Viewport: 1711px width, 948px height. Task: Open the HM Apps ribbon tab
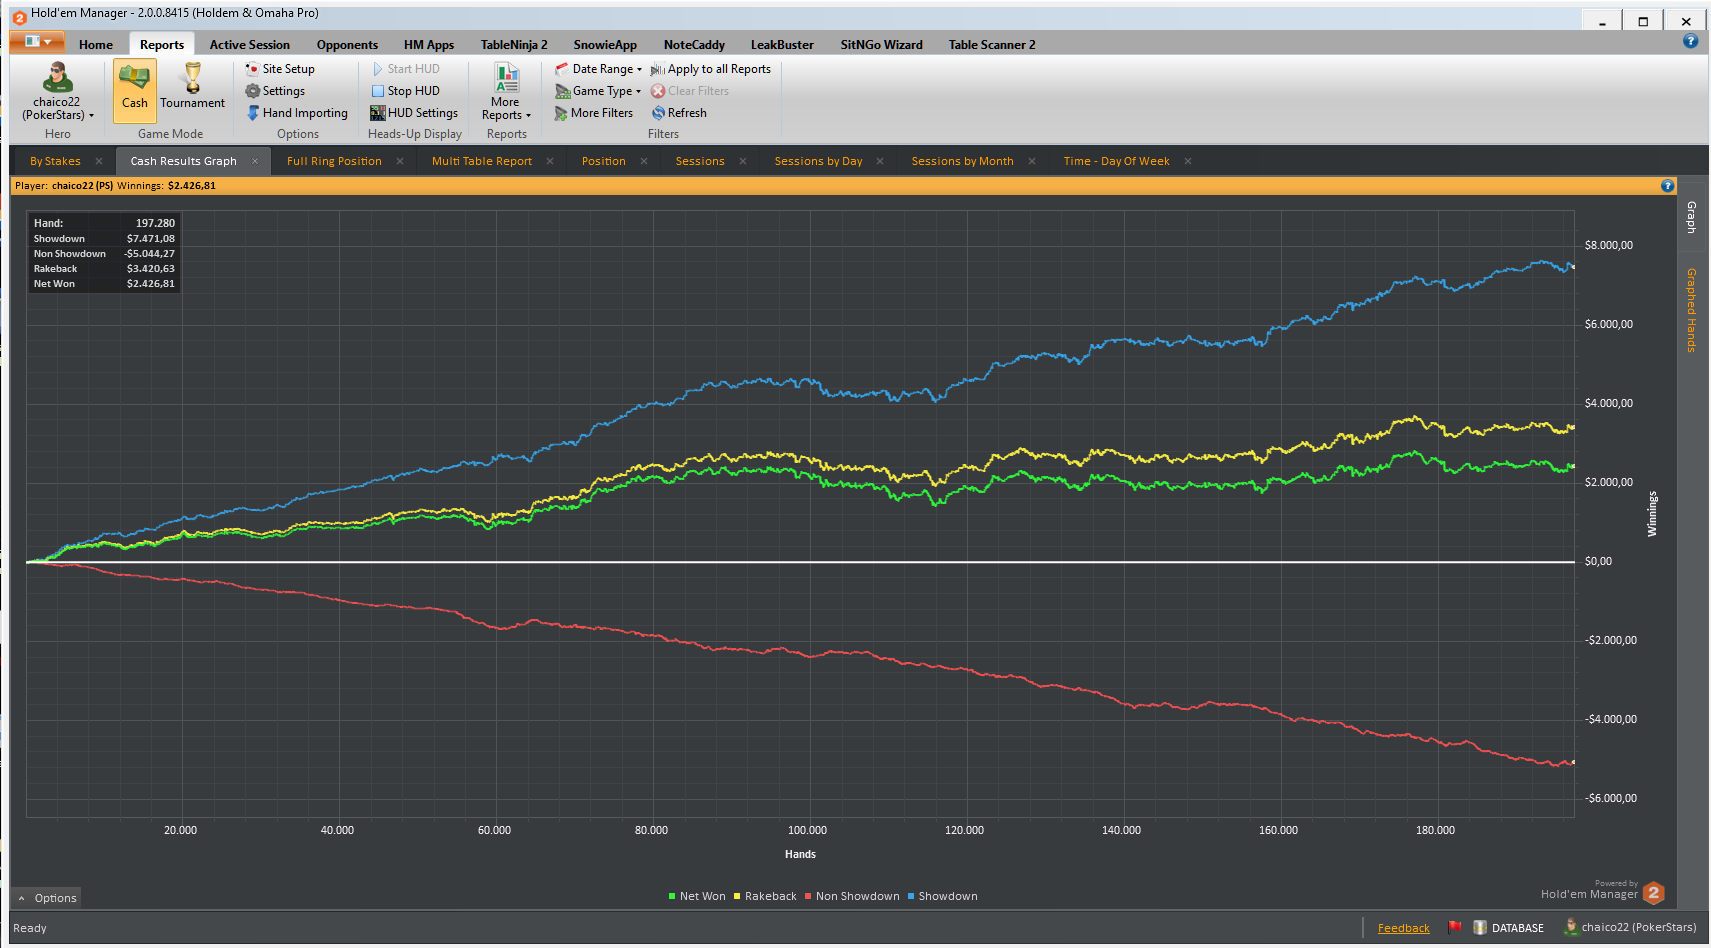coord(429,45)
